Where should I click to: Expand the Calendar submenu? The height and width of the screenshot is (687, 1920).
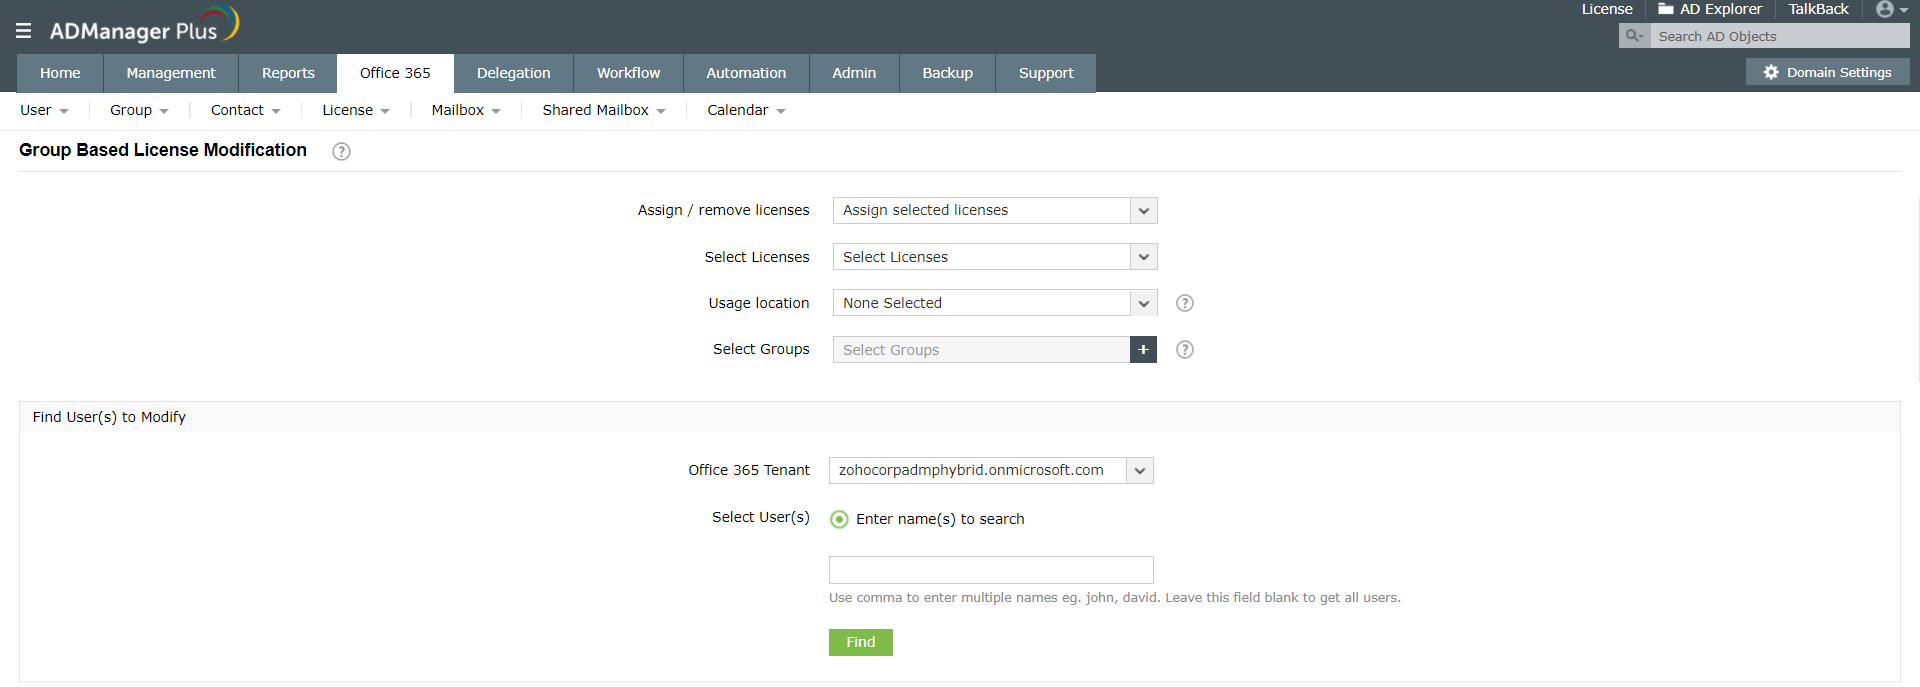(x=746, y=110)
